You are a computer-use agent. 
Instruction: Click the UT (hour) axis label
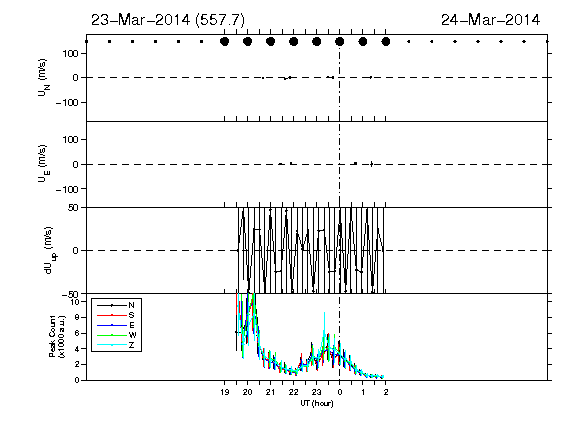click(x=317, y=403)
